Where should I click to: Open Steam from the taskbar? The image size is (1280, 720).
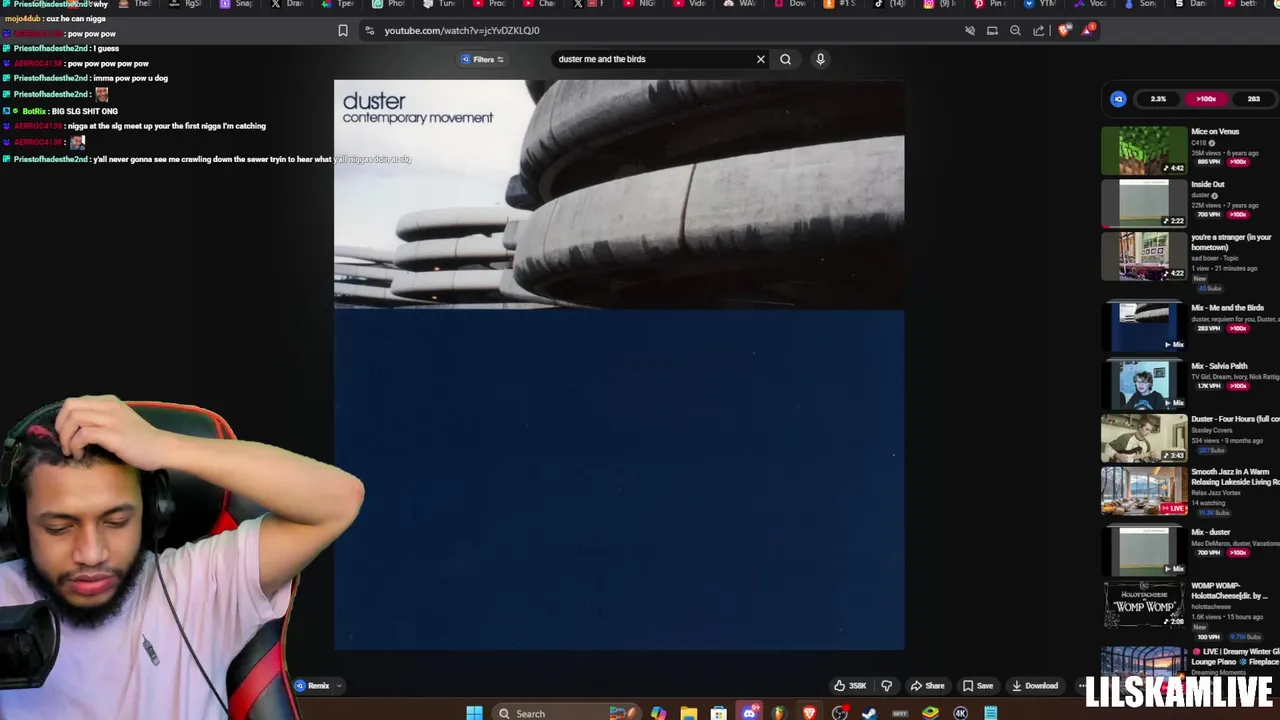tap(869, 713)
